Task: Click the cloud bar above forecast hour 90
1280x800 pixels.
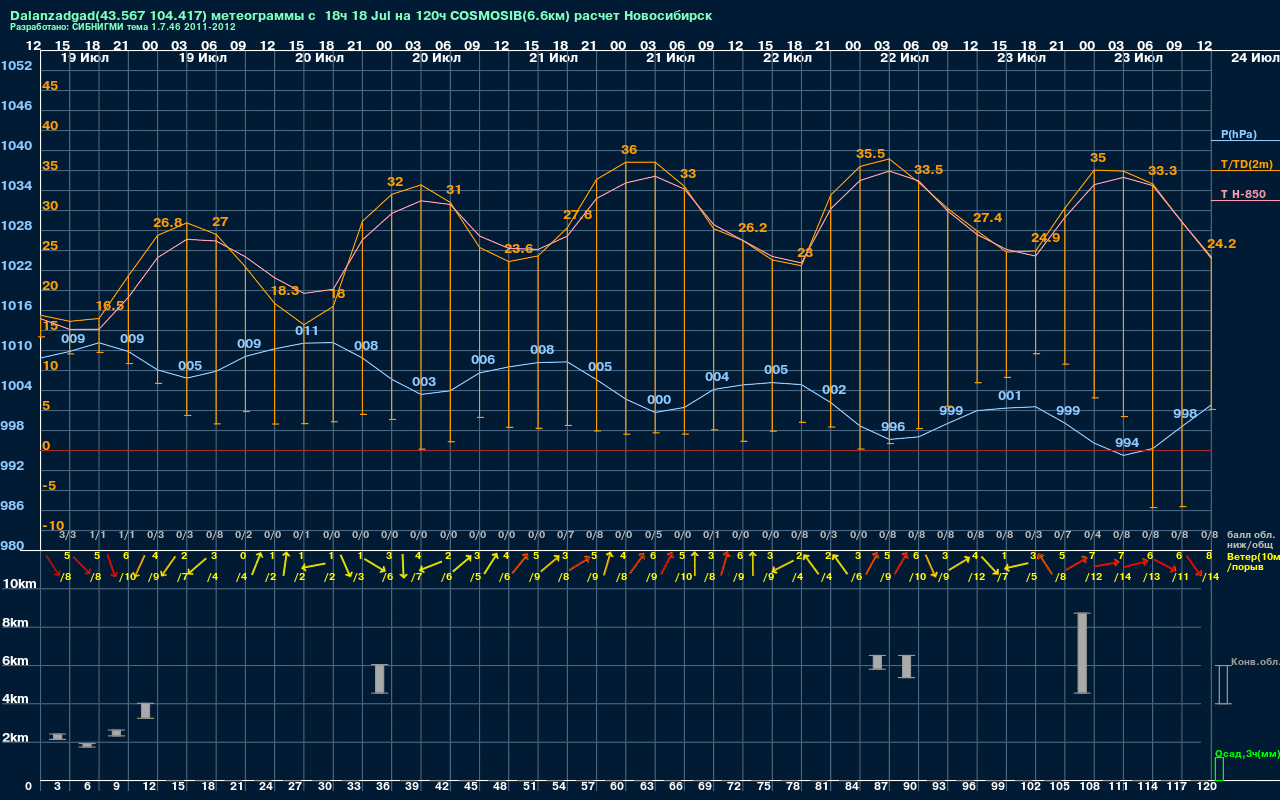Action: coord(906,667)
